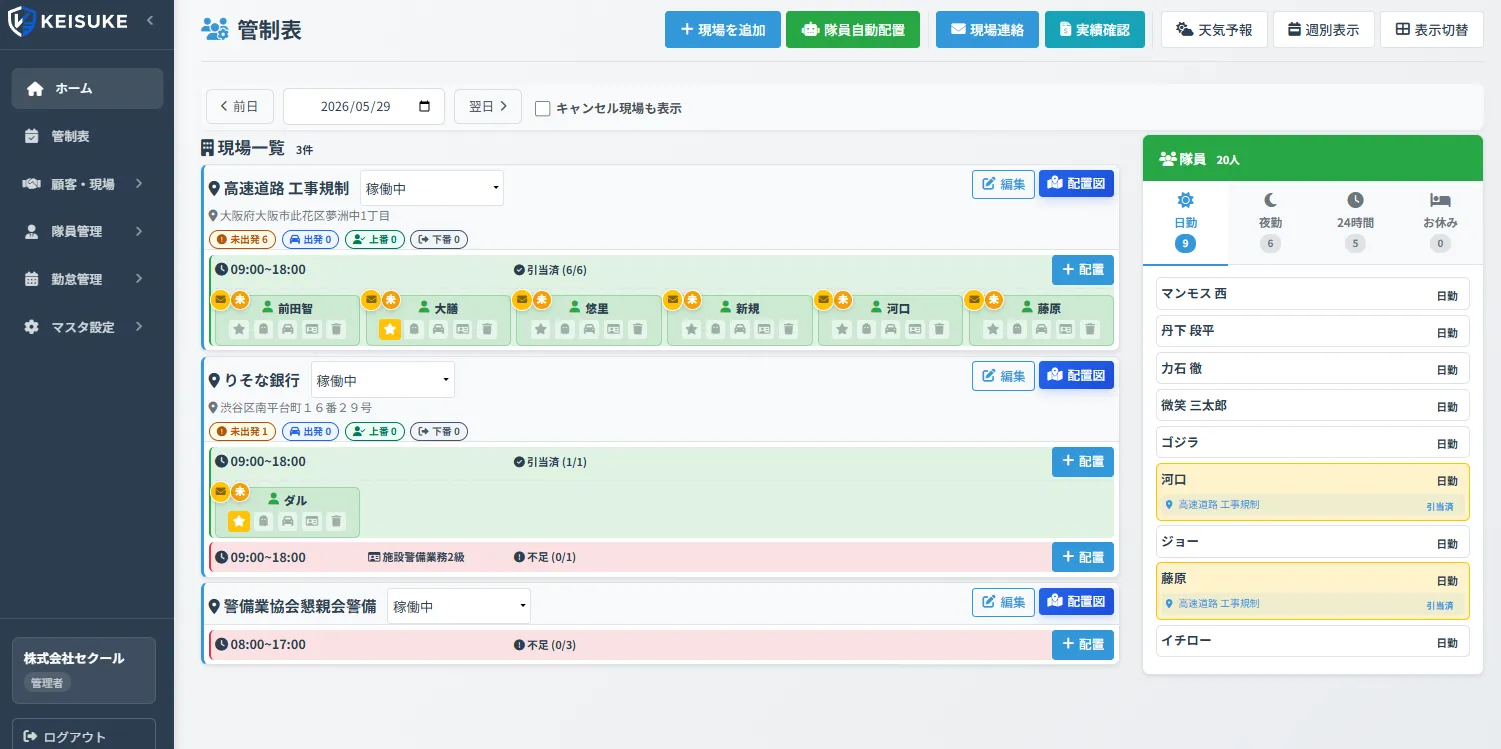Click the trash icon on 藤原 card

(1090, 328)
